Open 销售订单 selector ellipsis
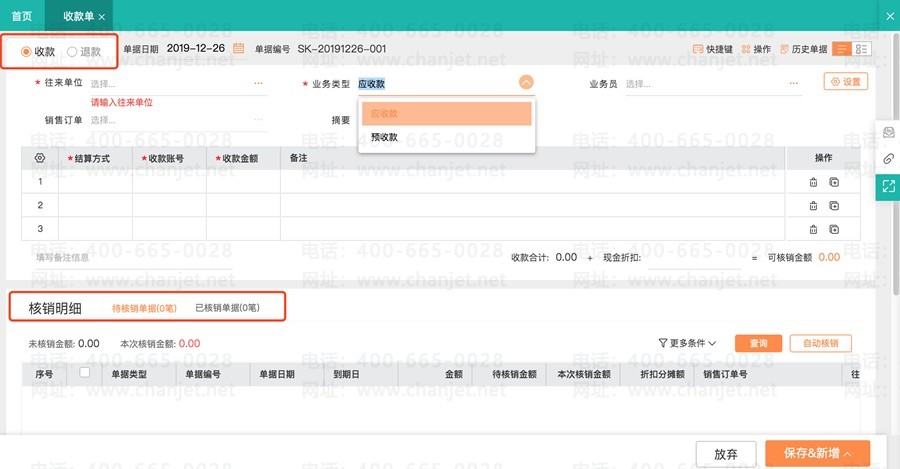This screenshot has width=900, height=469. coord(258,120)
